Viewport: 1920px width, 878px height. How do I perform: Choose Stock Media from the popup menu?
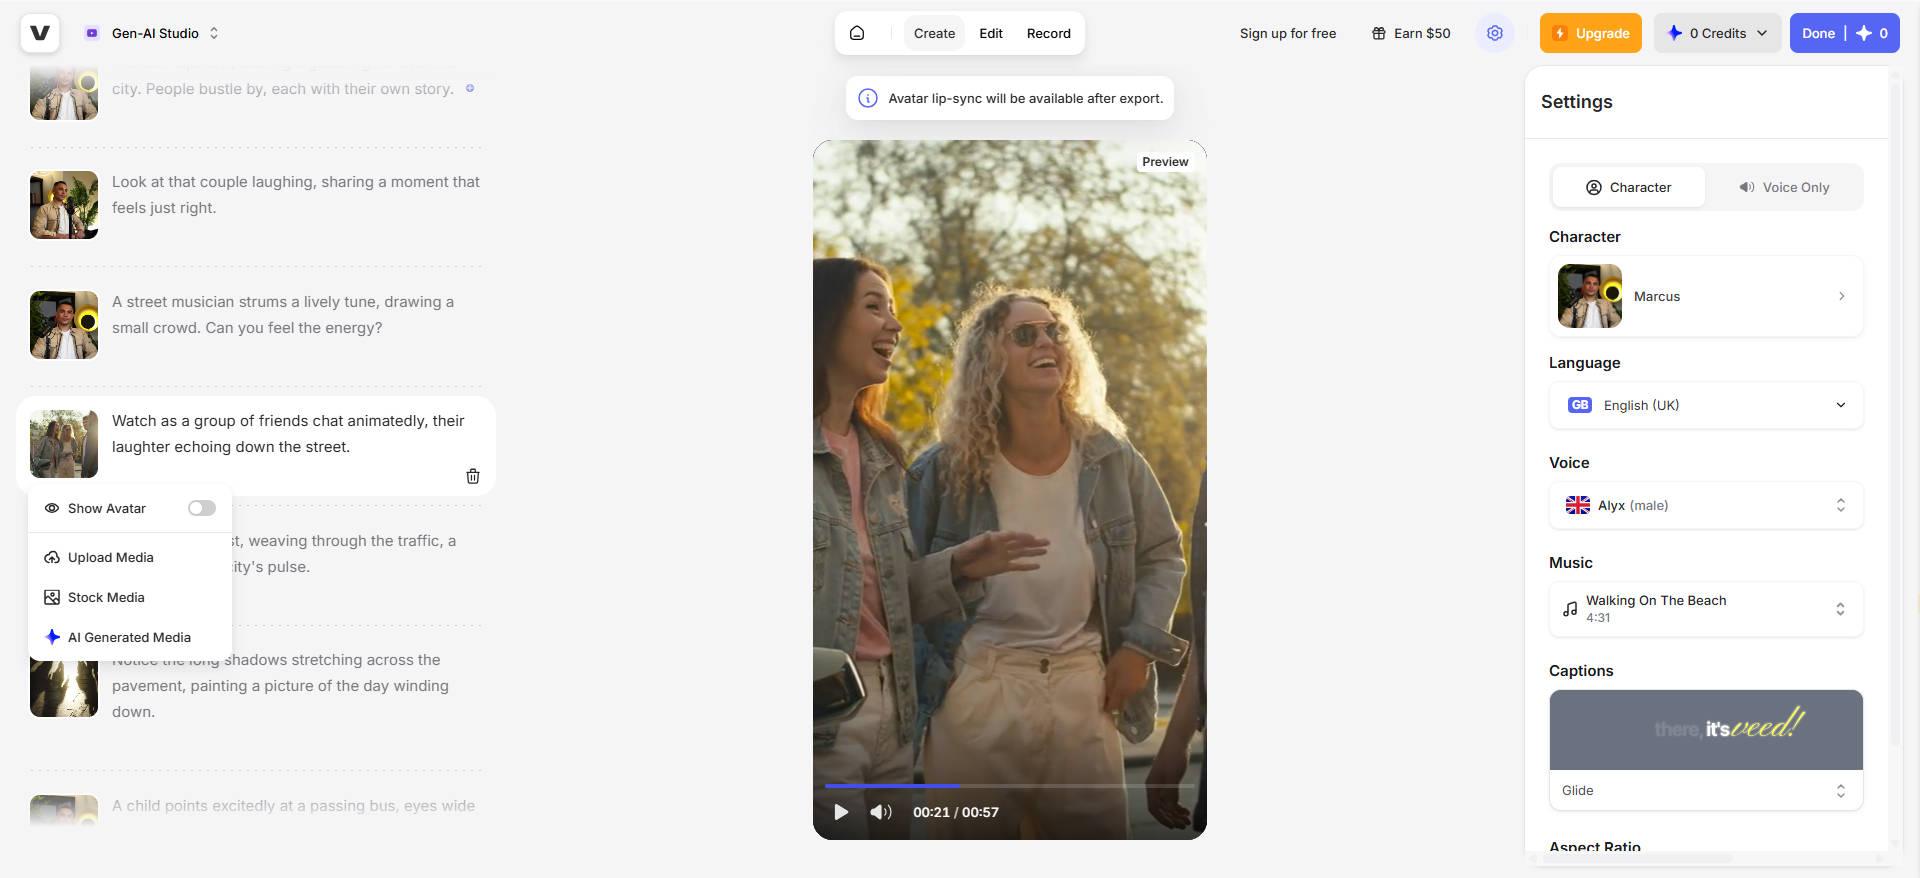[130, 597]
